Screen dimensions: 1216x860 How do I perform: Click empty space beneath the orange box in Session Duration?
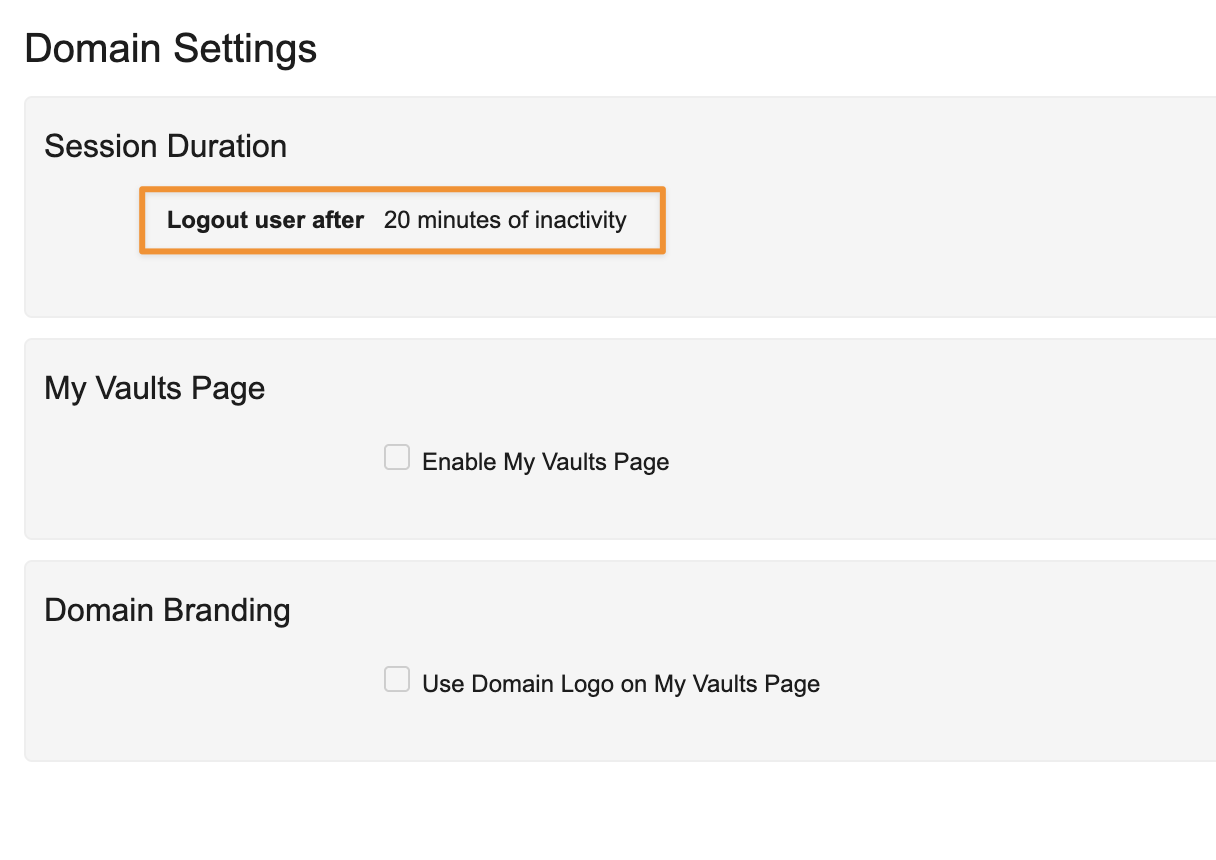[x=400, y=286]
